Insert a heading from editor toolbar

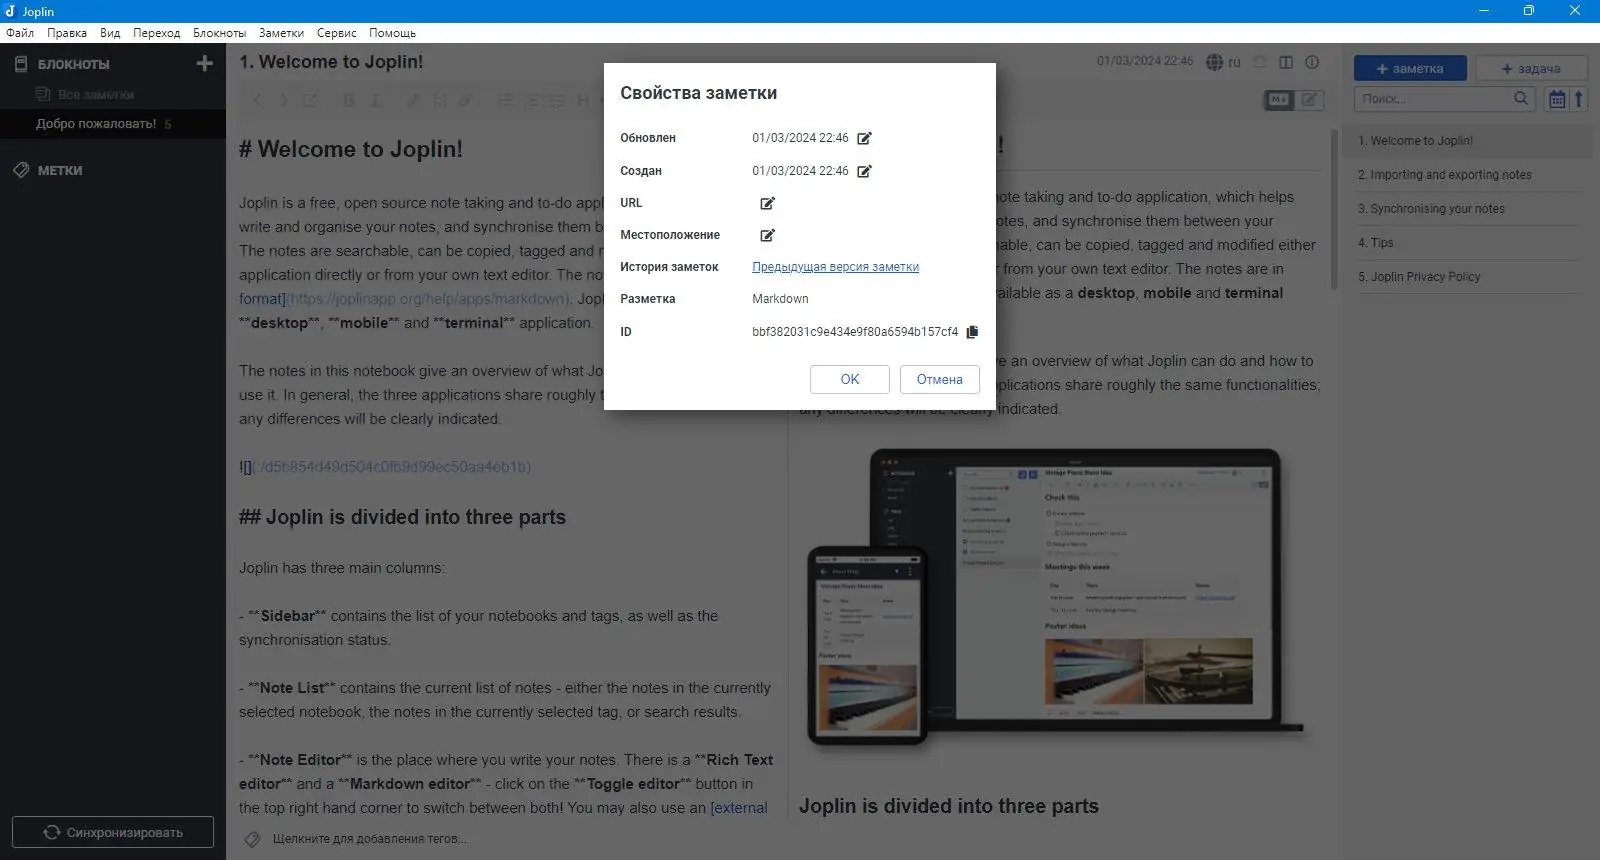coord(583,100)
